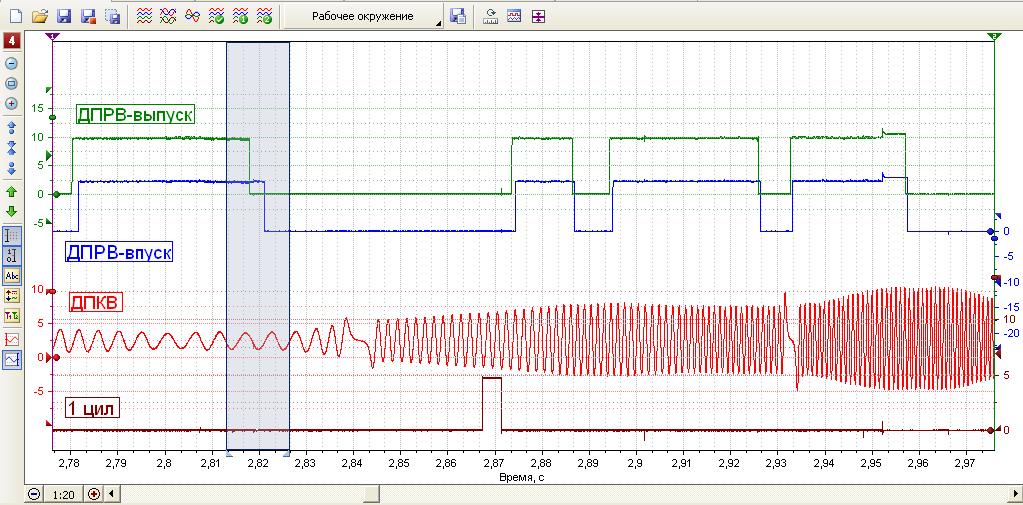
Task: Click save-selection icon with dashed outline floppy
Action: pyautogui.click(x=112, y=16)
